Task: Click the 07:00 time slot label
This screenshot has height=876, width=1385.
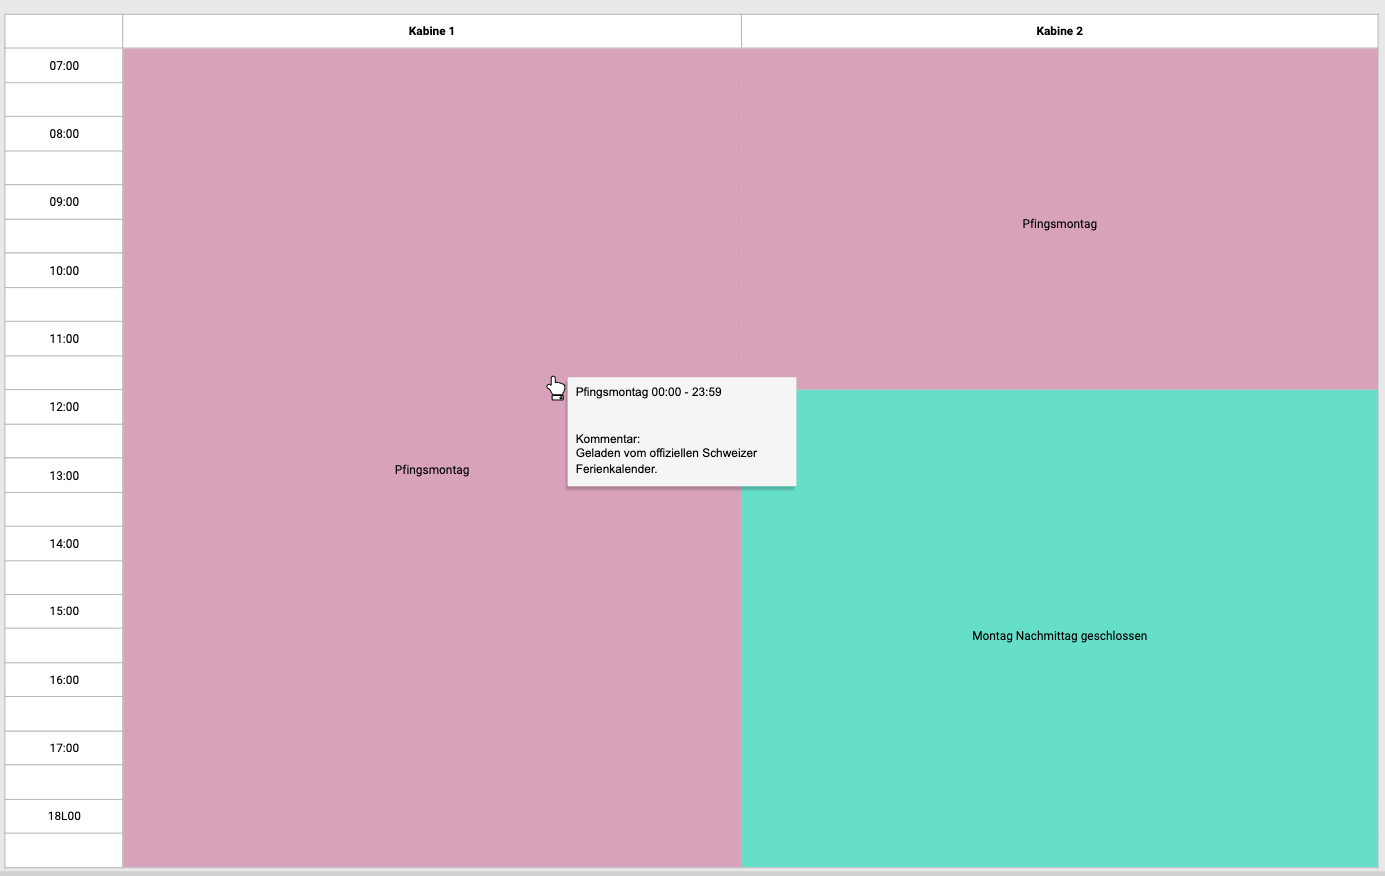Action: [64, 66]
